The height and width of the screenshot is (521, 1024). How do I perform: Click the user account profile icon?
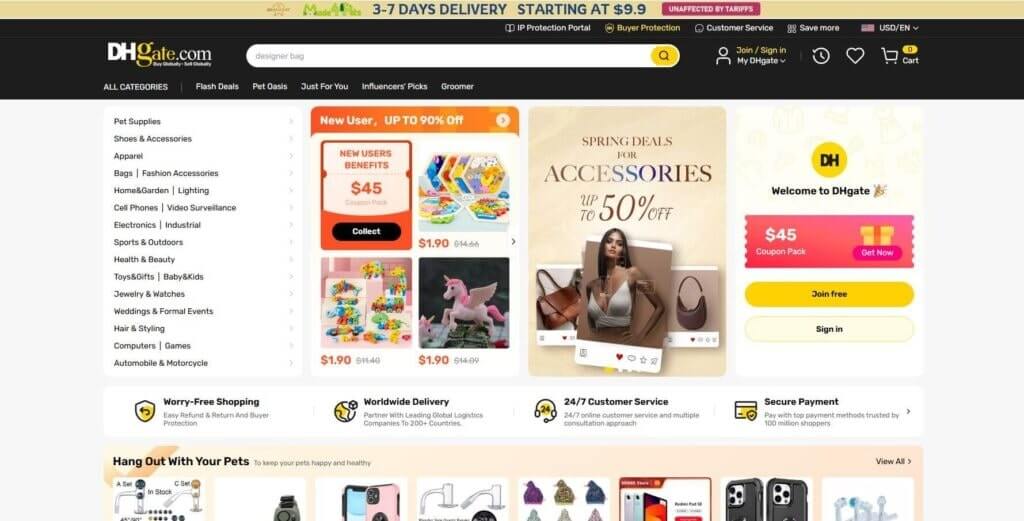(723, 56)
